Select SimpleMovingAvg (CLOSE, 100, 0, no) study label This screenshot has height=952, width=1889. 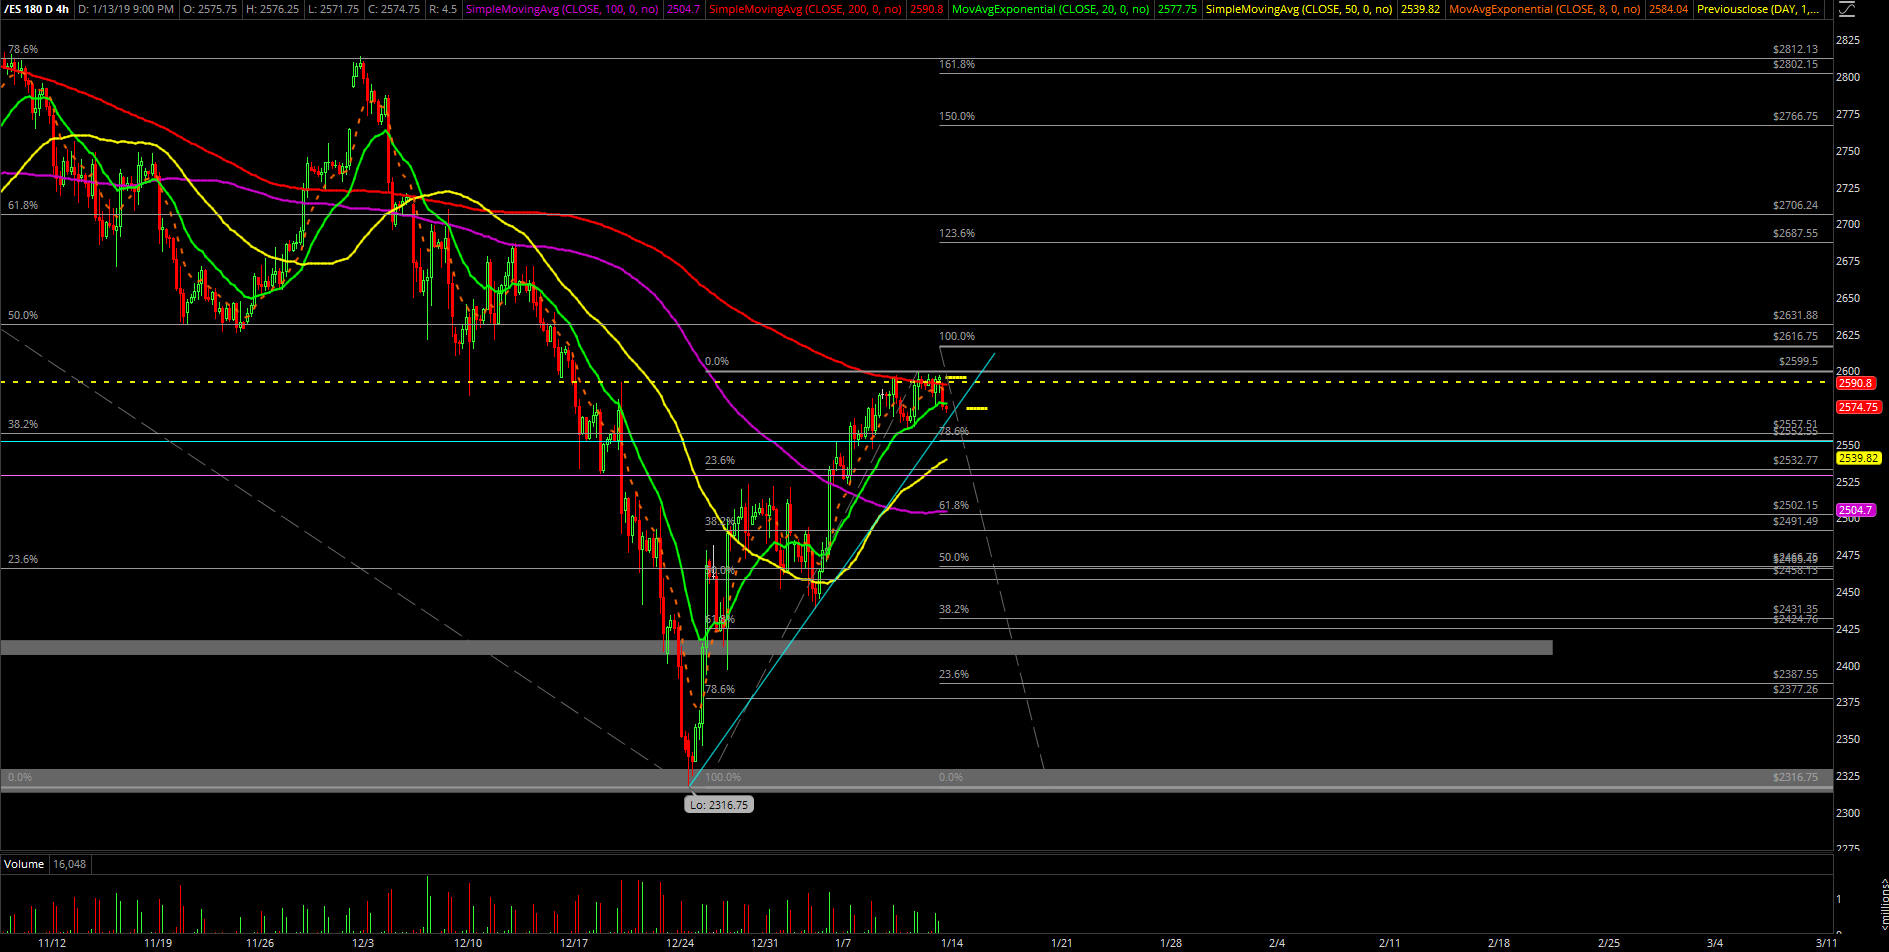[x=562, y=9]
